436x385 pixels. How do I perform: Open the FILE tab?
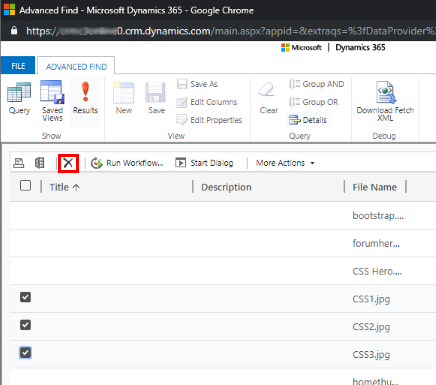(18, 66)
